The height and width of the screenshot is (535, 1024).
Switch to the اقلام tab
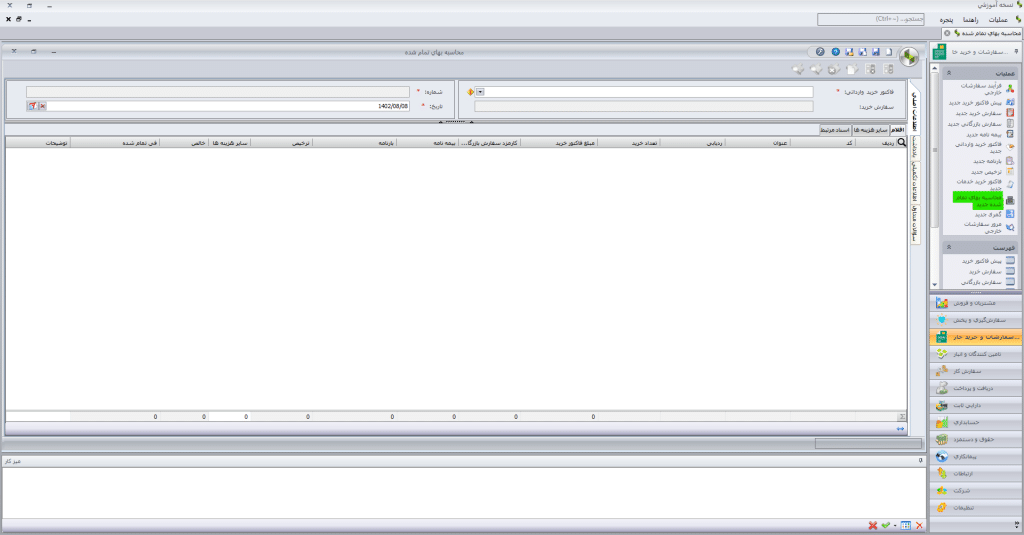[x=898, y=130]
